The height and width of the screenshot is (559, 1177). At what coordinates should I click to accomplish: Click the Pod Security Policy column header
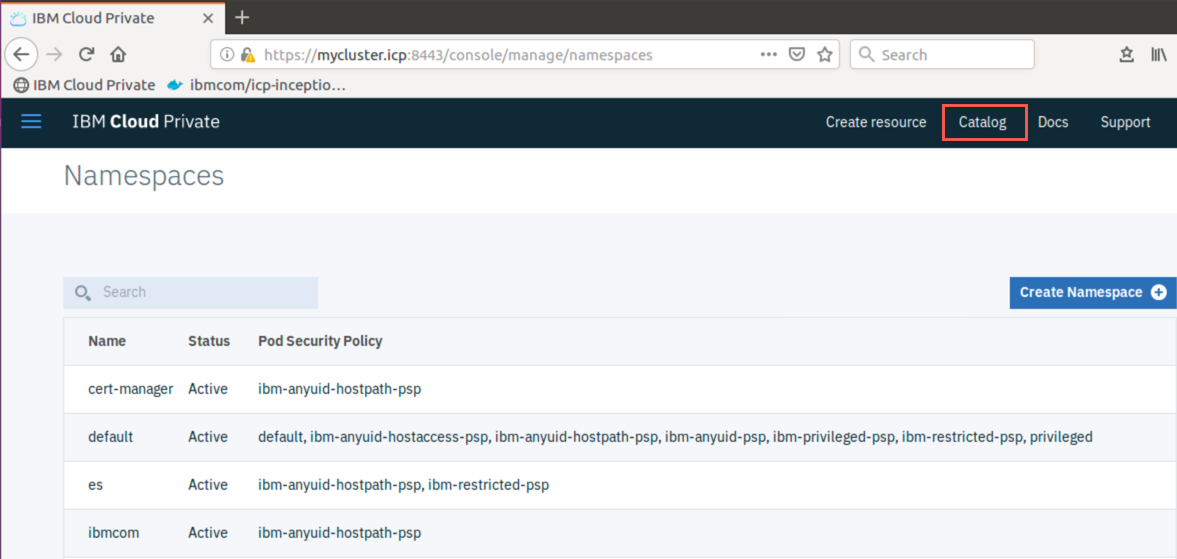coord(321,341)
